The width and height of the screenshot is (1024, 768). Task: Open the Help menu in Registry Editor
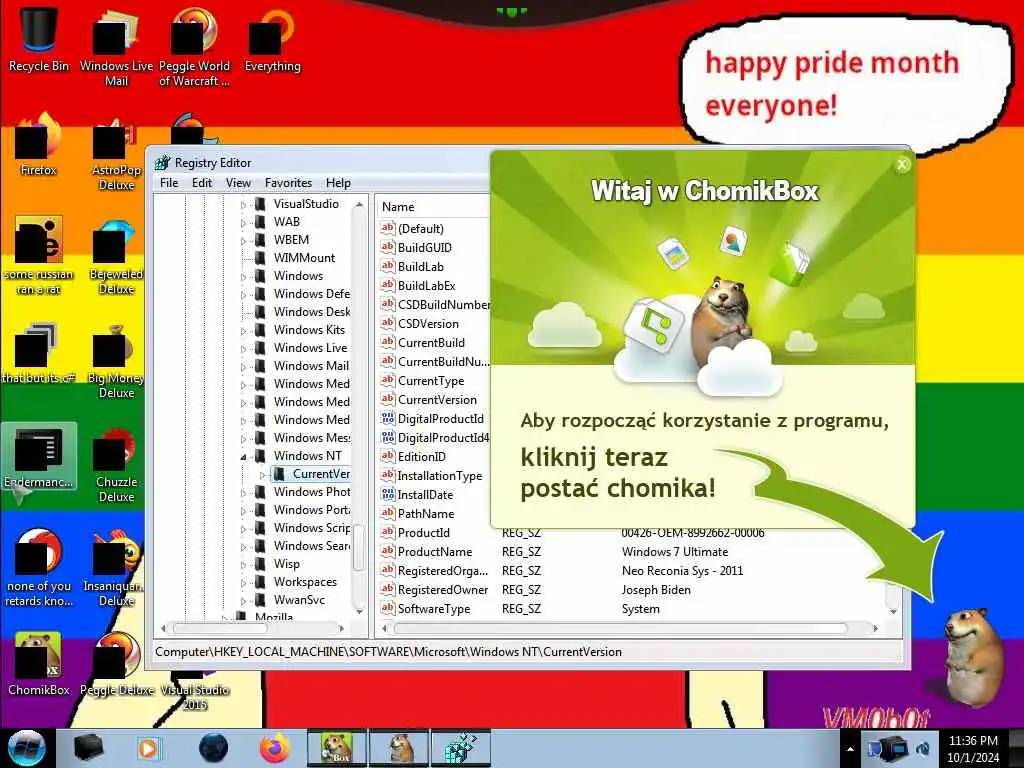tap(338, 183)
